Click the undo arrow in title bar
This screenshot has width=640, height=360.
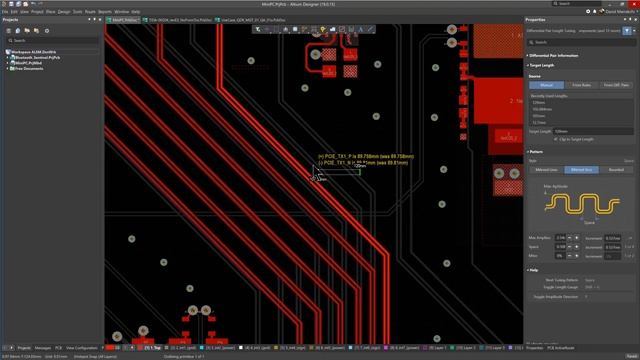click(33, 4)
